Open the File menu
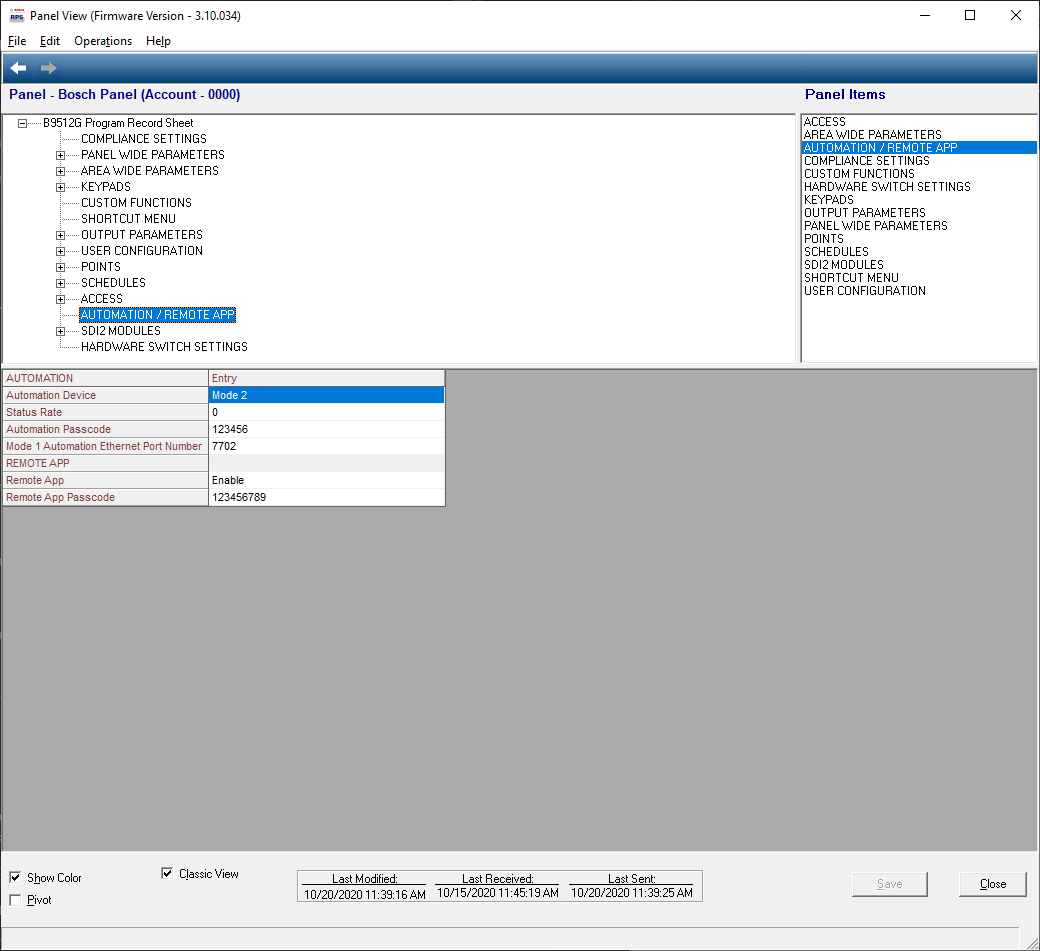 (16, 41)
